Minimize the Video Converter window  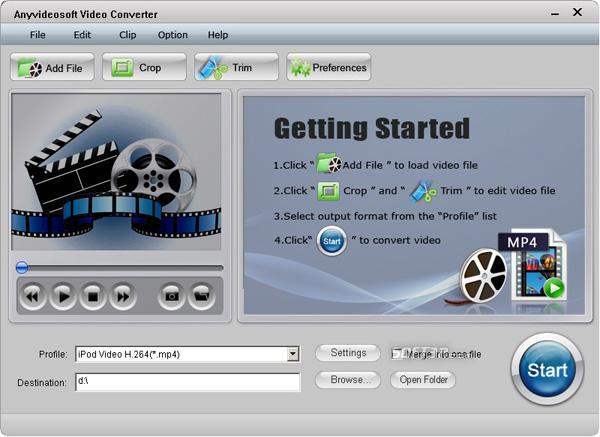click(555, 14)
